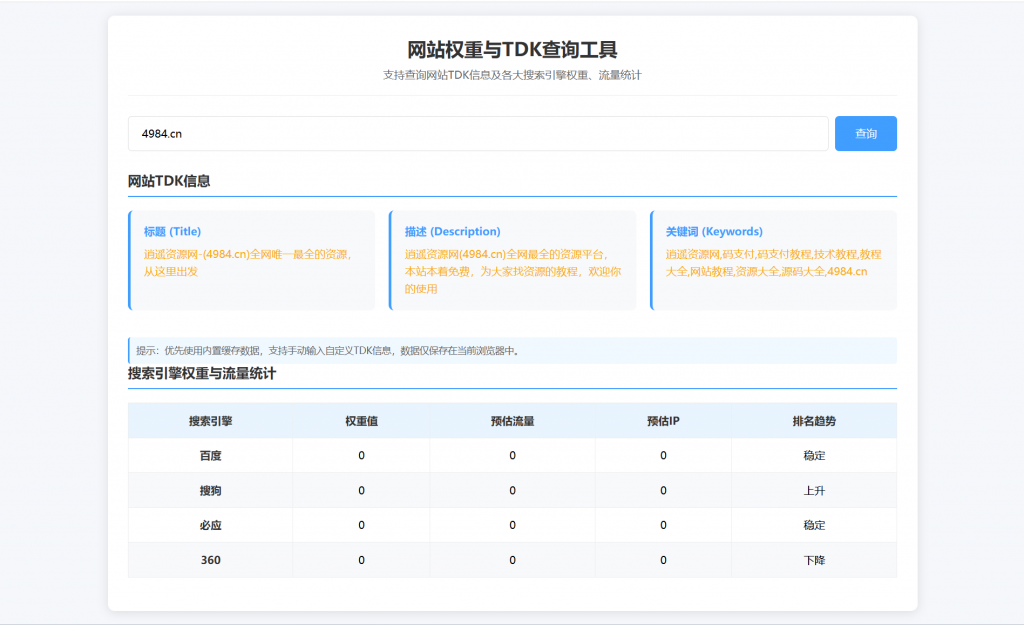
Task: Select the 标题 (Title) info card
Action: point(252,259)
